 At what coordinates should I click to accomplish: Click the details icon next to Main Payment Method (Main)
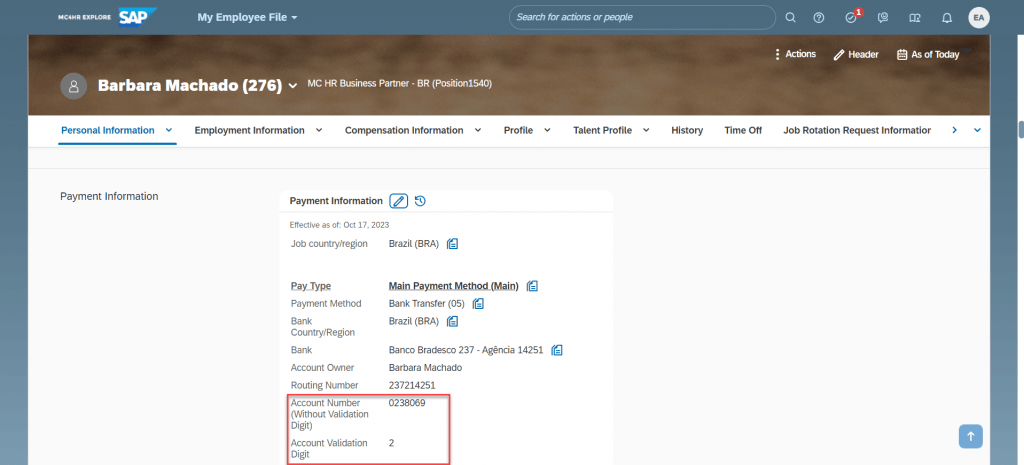[532, 285]
